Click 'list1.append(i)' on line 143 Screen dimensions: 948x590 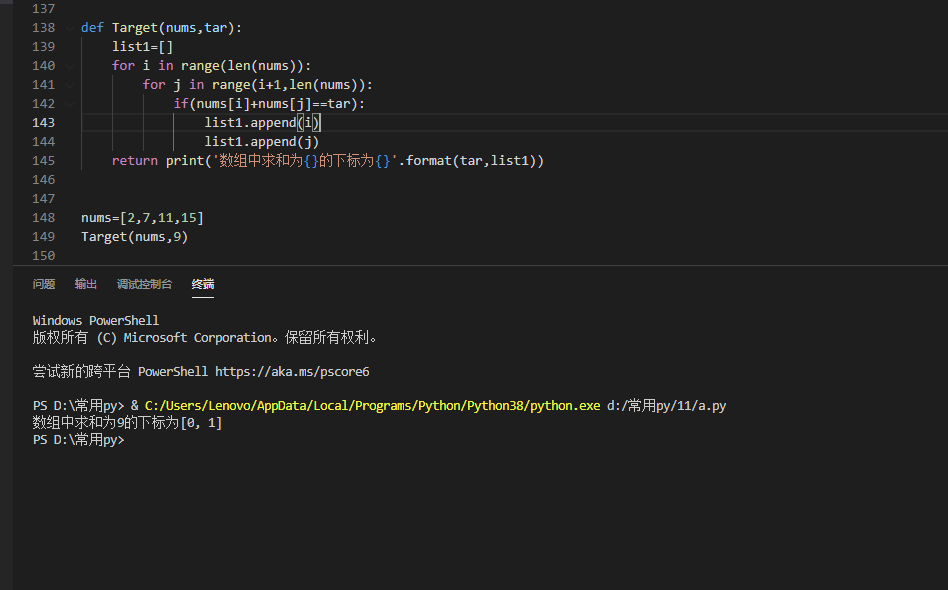[262, 123]
